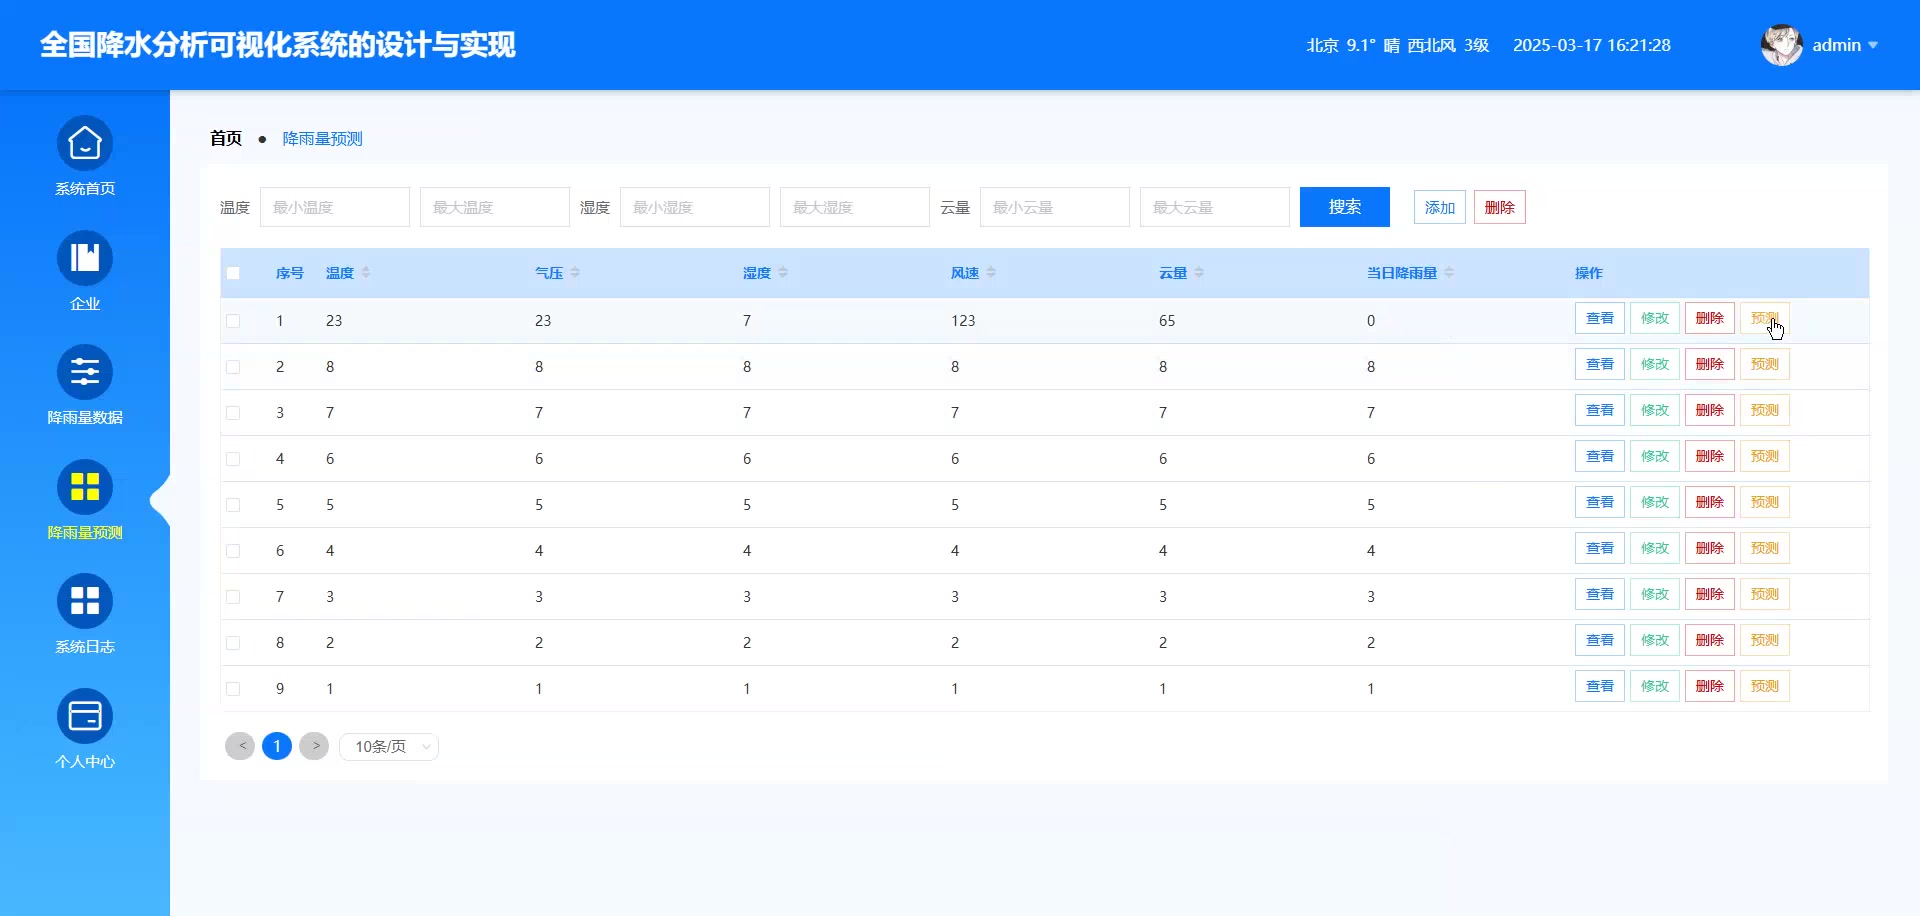The height and width of the screenshot is (916, 1920).
Task: Check the checkbox for row 4
Action: click(x=233, y=459)
